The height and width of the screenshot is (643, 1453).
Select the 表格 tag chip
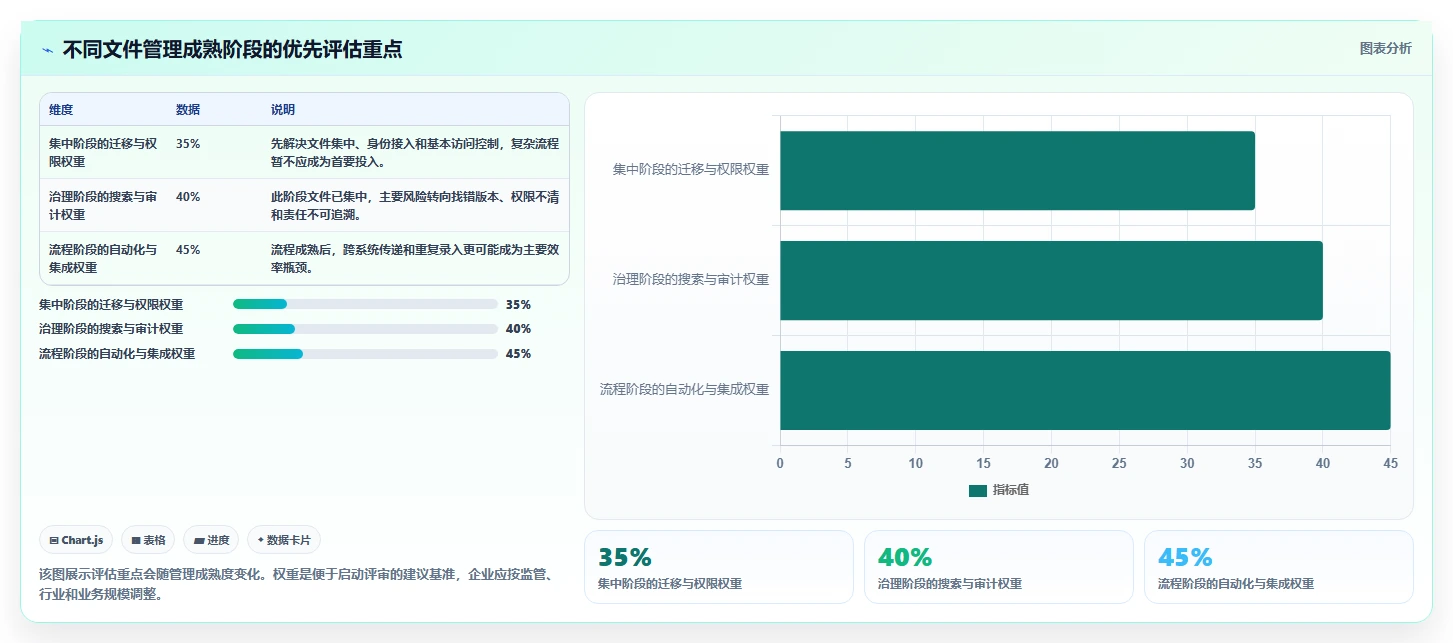coord(148,540)
